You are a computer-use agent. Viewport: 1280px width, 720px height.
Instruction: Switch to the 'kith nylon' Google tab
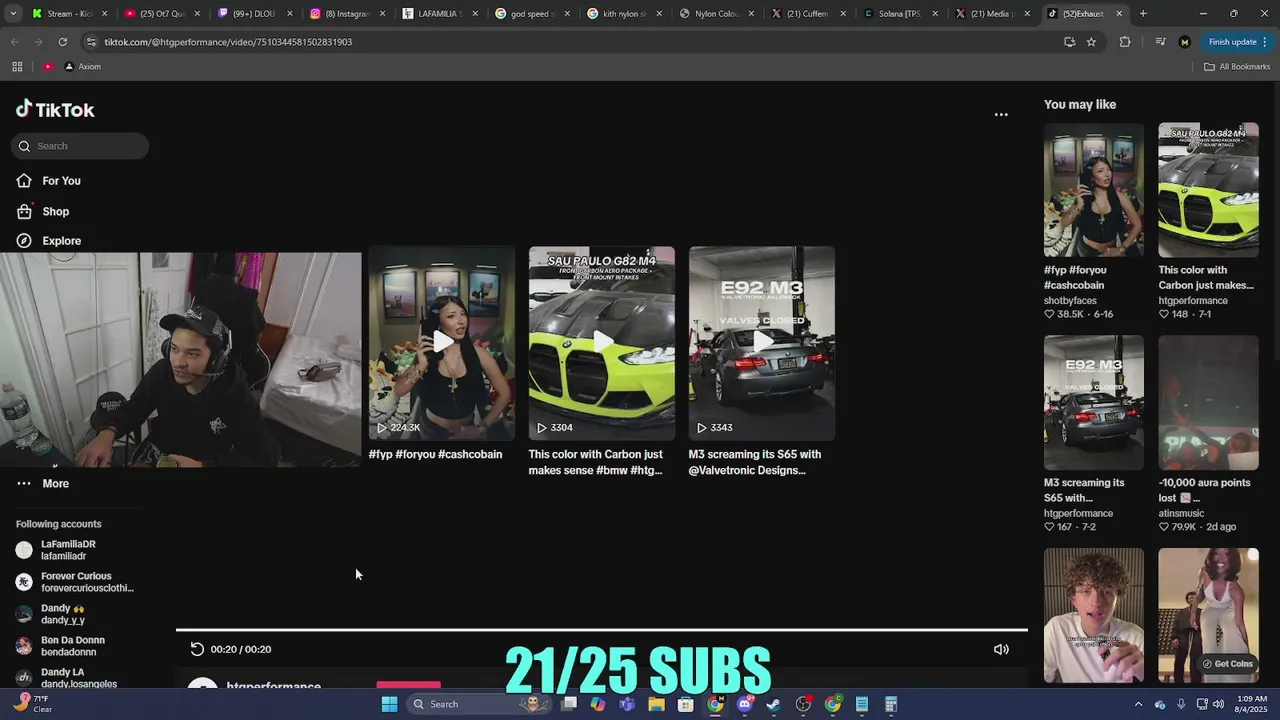pos(624,14)
